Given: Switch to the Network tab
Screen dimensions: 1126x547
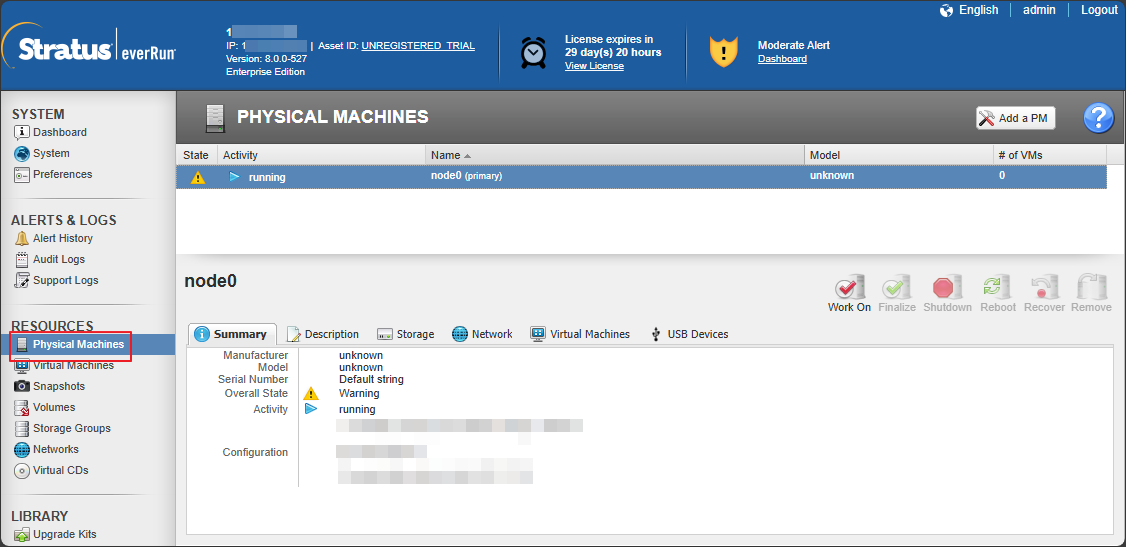Looking at the screenshot, I should [482, 334].
